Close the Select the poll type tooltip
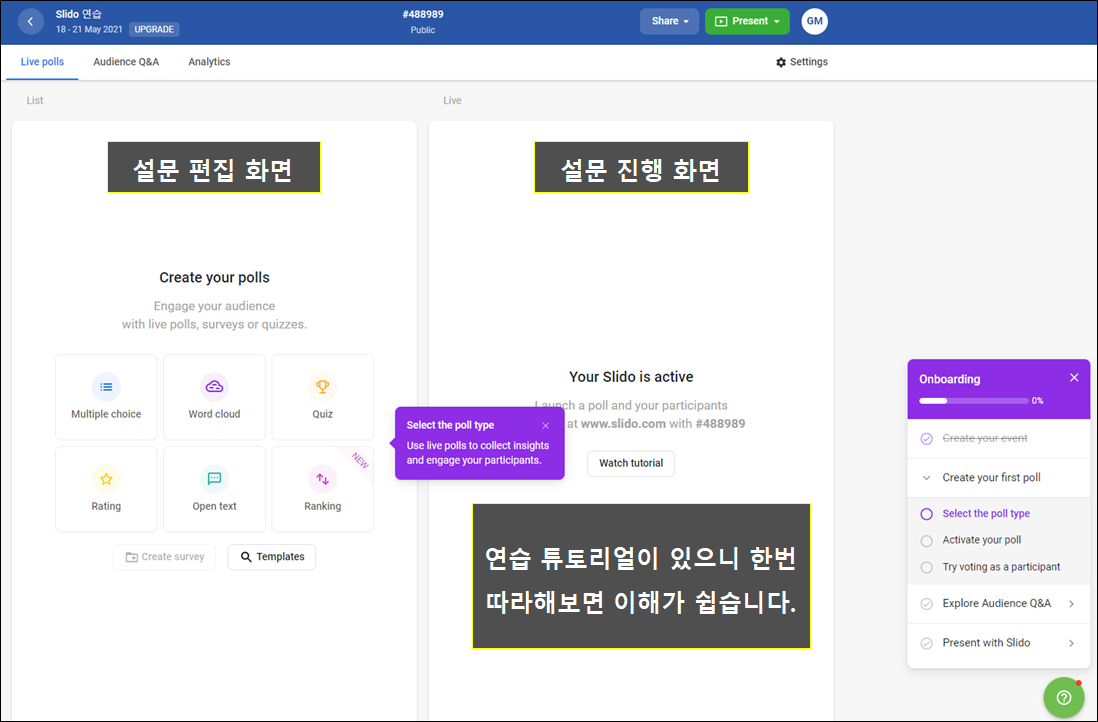The image size is (1098, 722). click(x=545, y=426)
